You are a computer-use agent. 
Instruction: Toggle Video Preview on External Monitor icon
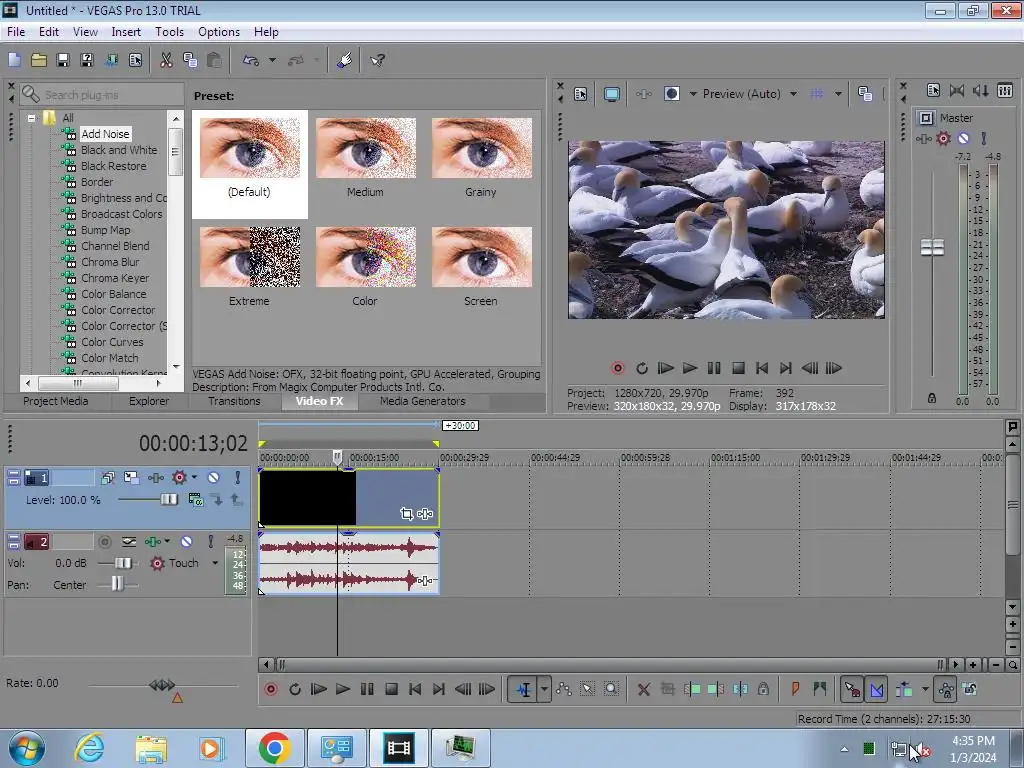point(612,94)
